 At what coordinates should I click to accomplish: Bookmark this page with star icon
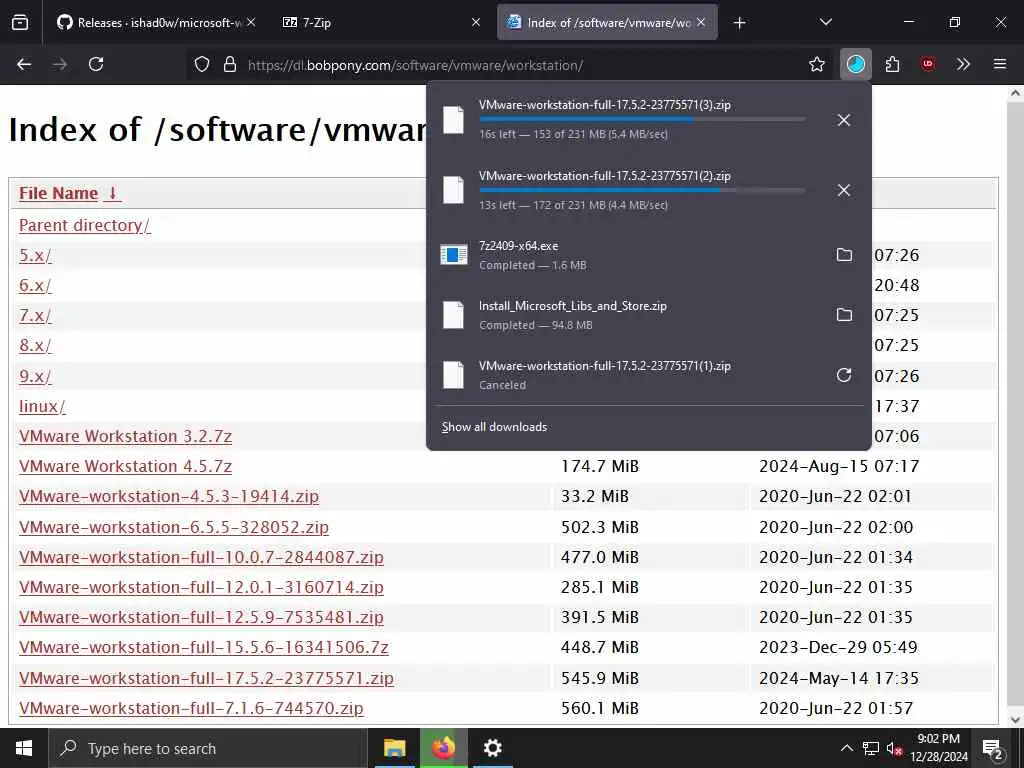(817, 64)
